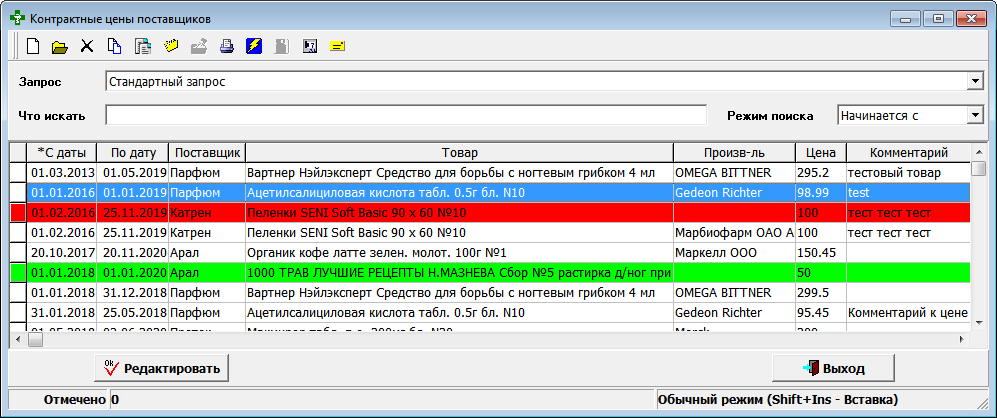Toggle the red marker cell of the Пеленки row

pyautogui.click(x=18, y=212)
